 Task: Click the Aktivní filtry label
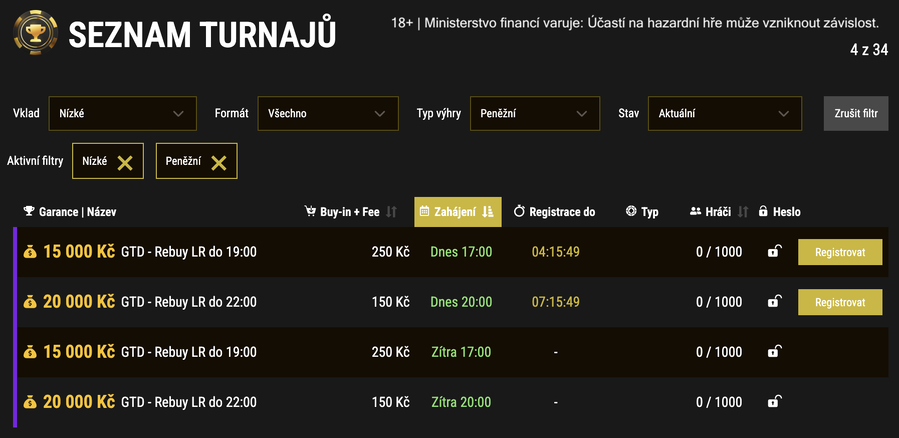[35, 162]
